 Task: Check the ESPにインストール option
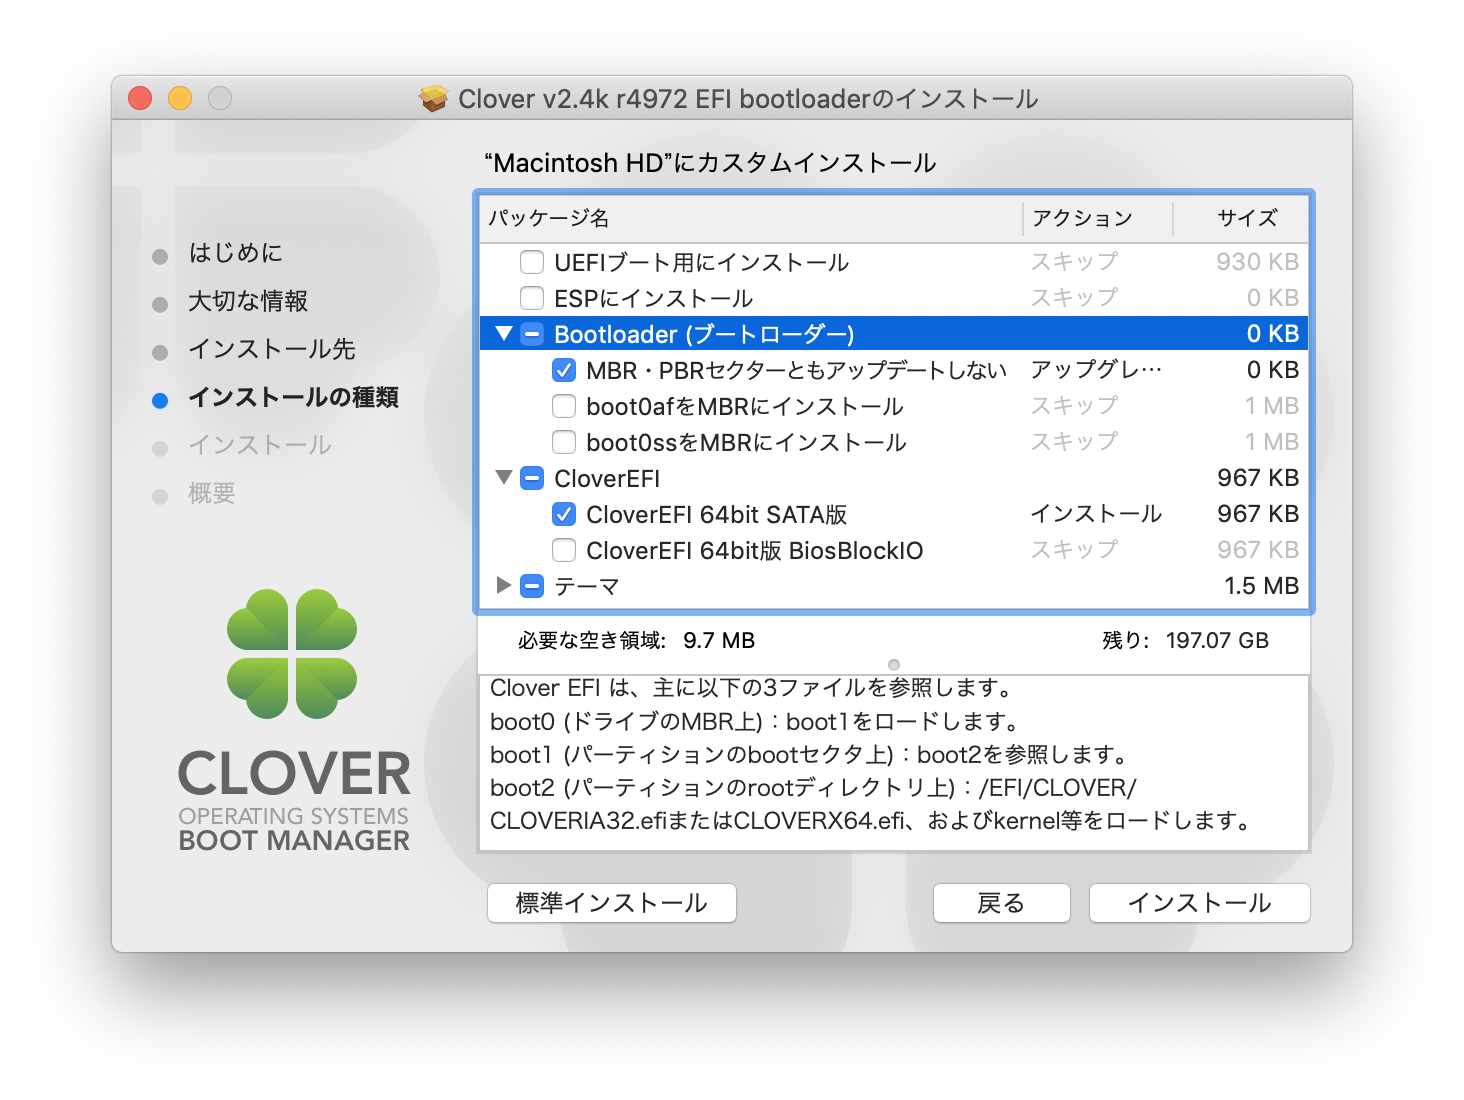(532, 299)
